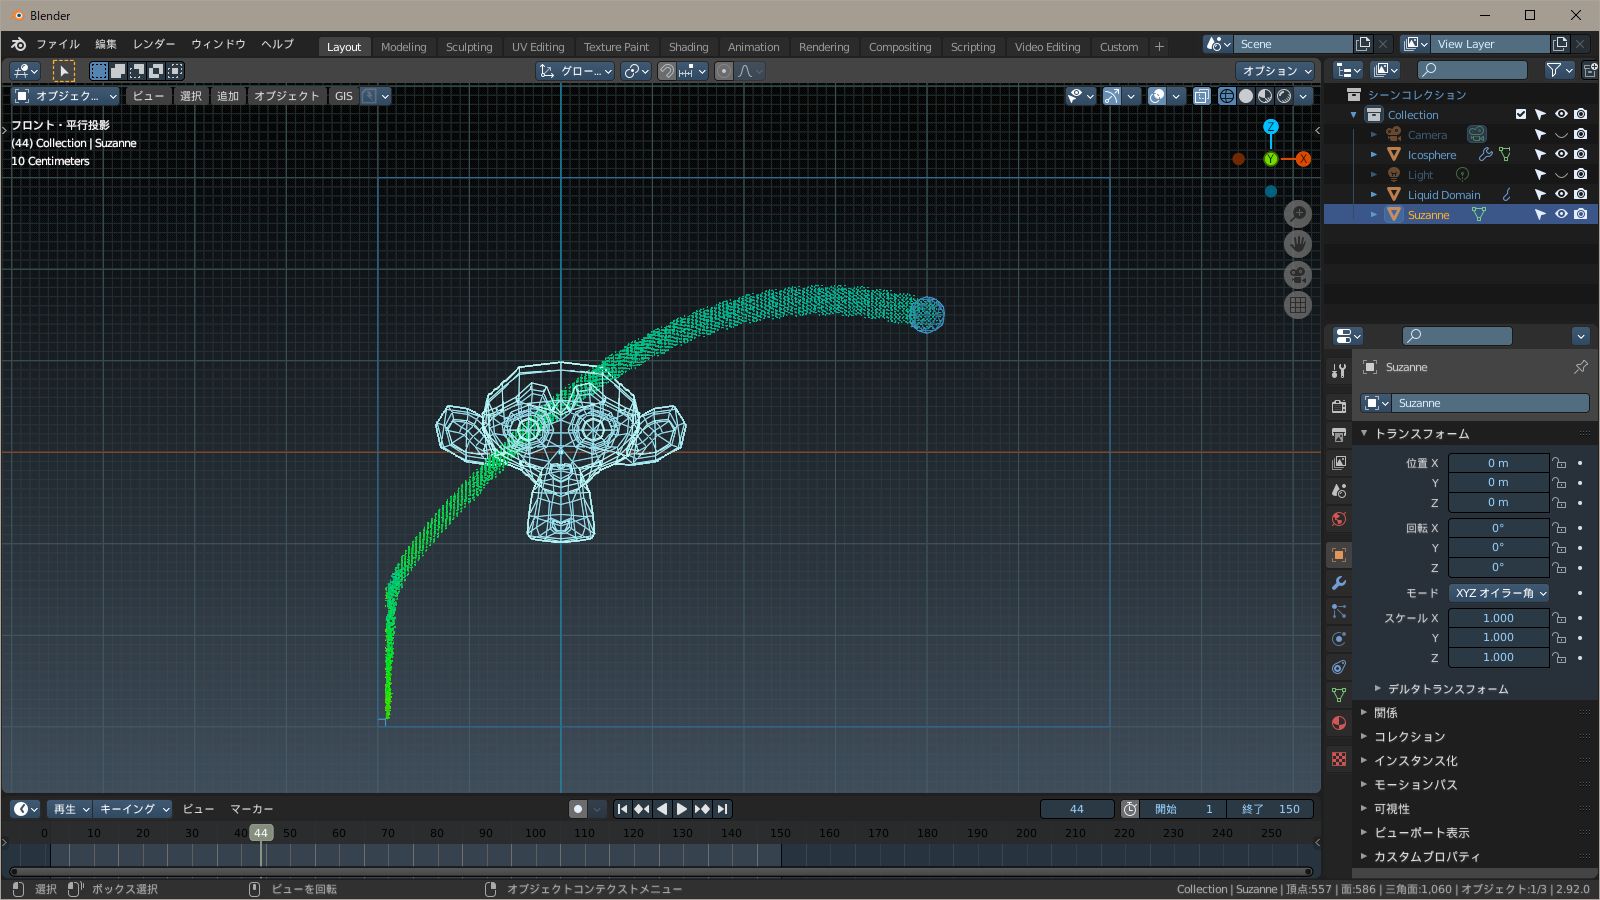Click the viewport pan hand gizmo
This screenshot has height=900, width=1600.
click(1298, 244)
